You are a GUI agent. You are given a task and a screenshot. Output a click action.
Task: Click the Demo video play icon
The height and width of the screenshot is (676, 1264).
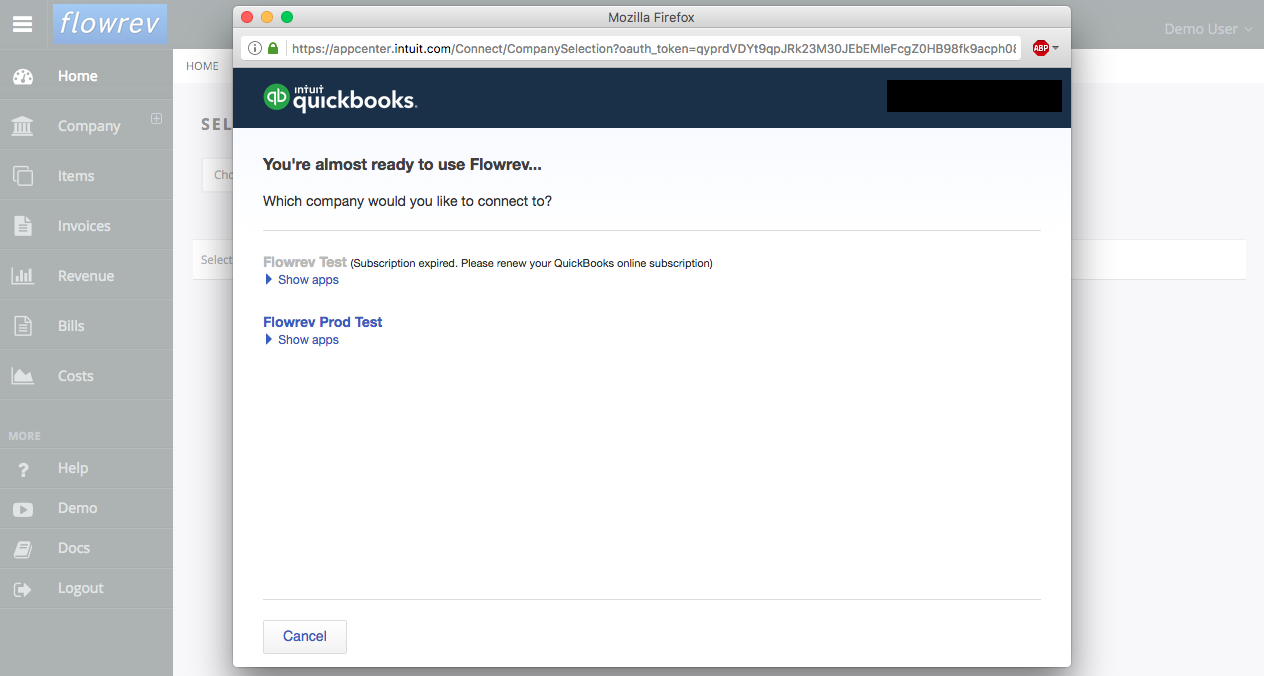tap(23, 509)
